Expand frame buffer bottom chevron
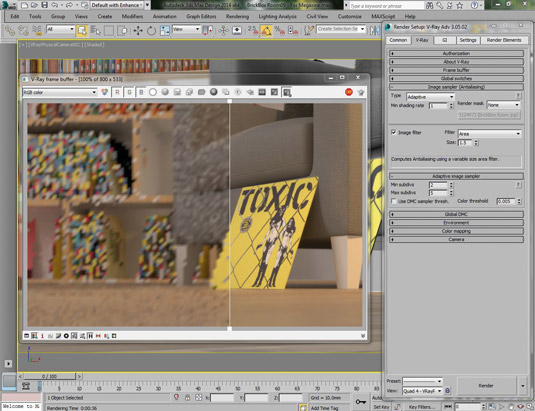 363,336
